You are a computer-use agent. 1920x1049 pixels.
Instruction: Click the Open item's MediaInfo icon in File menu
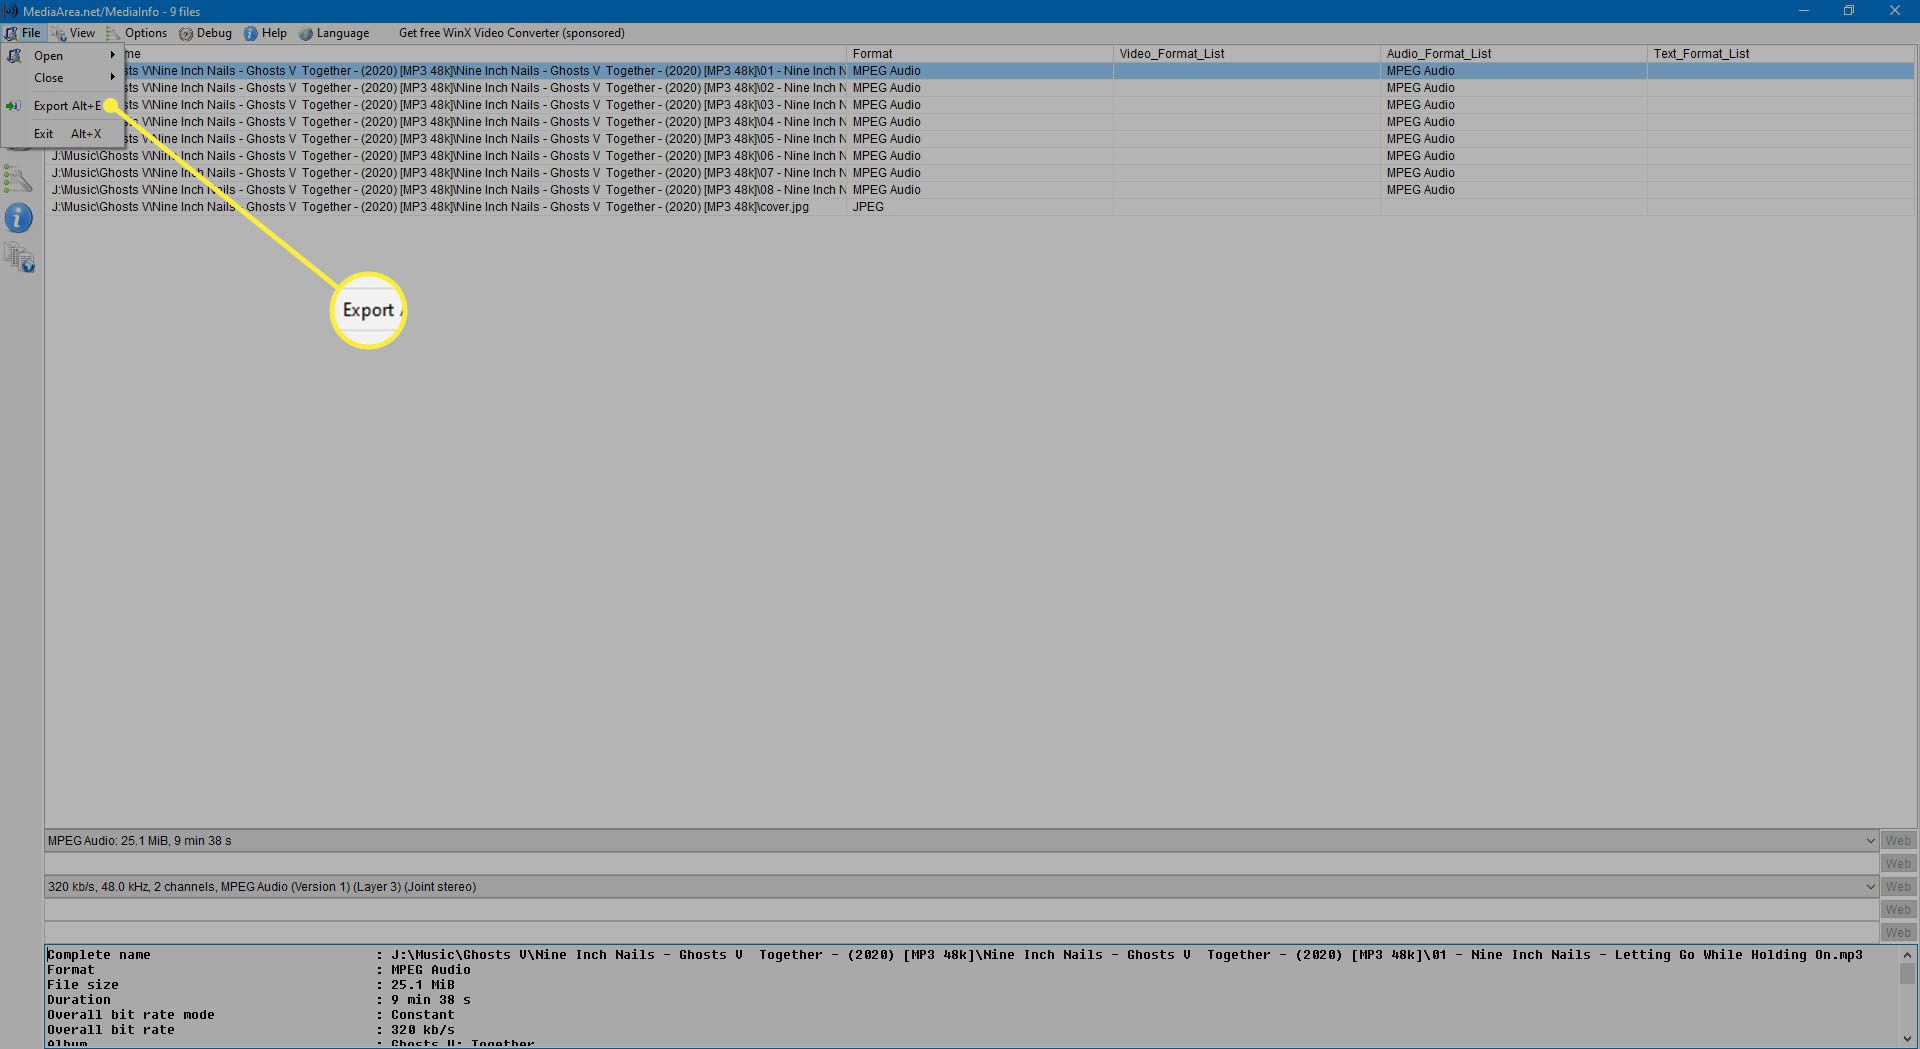tap(14, 56)
